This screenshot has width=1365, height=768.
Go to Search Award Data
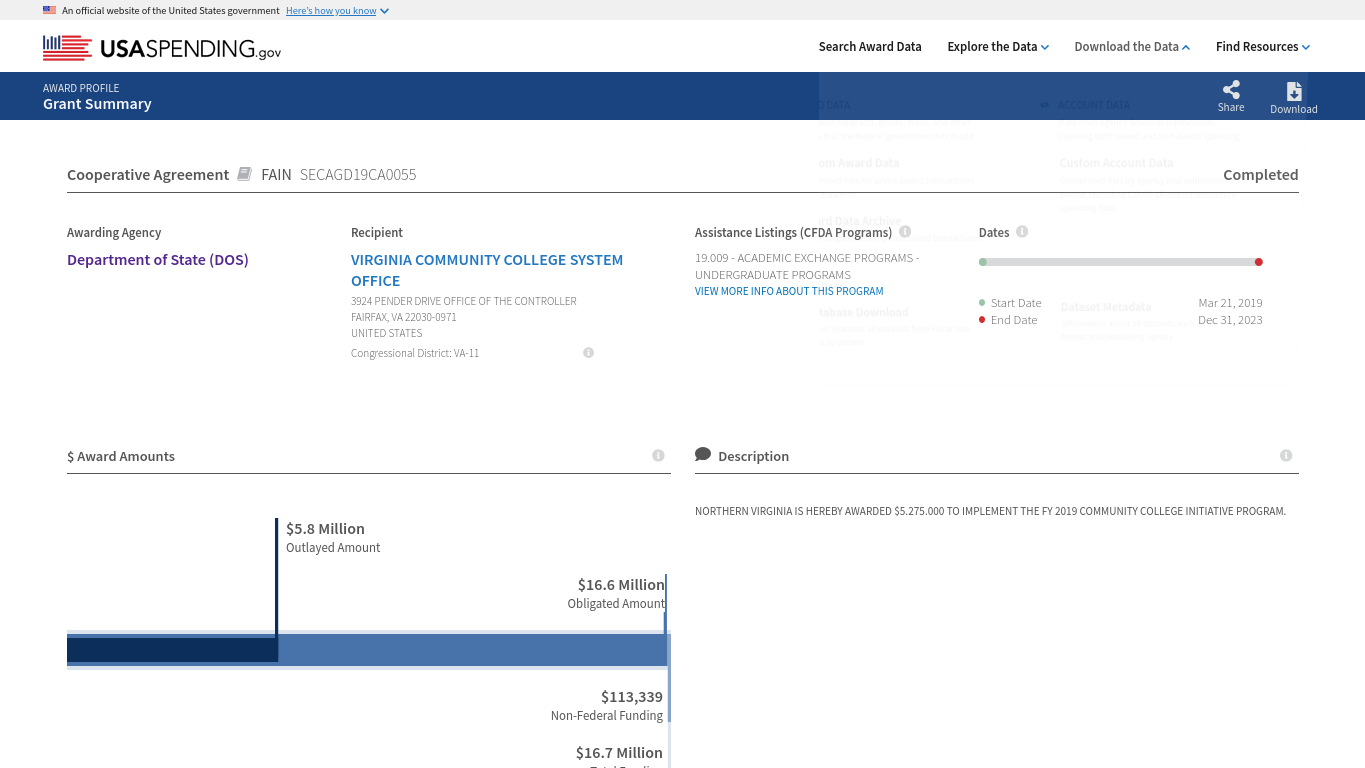coord(870,46)
